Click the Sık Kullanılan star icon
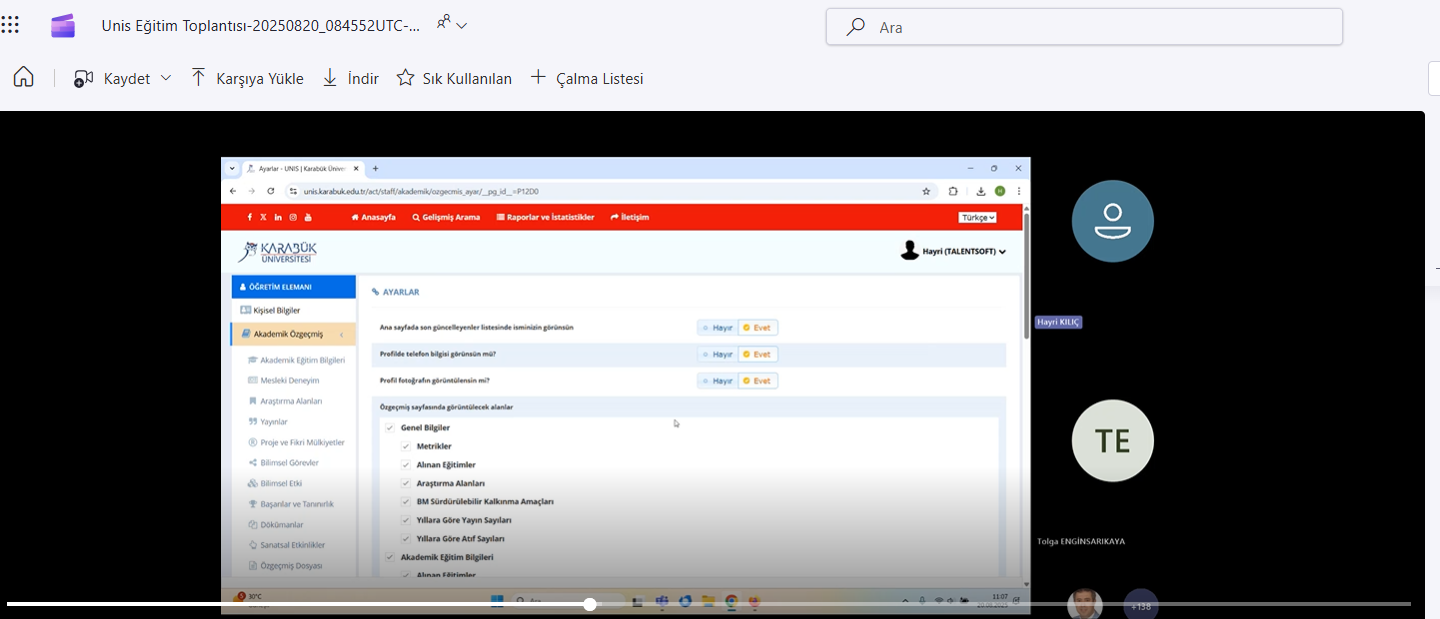Viewport: 1440px width, 619px height. pyautogui.click(x=405, y=78)
